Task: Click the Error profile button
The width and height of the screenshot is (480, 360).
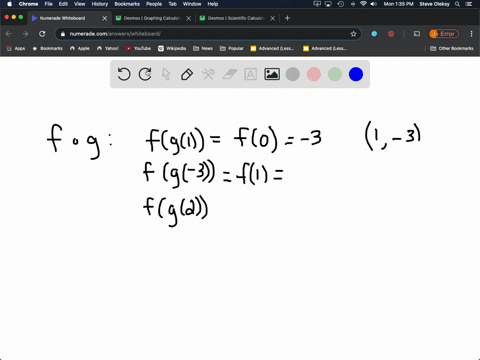Action: tap(444, 34)
